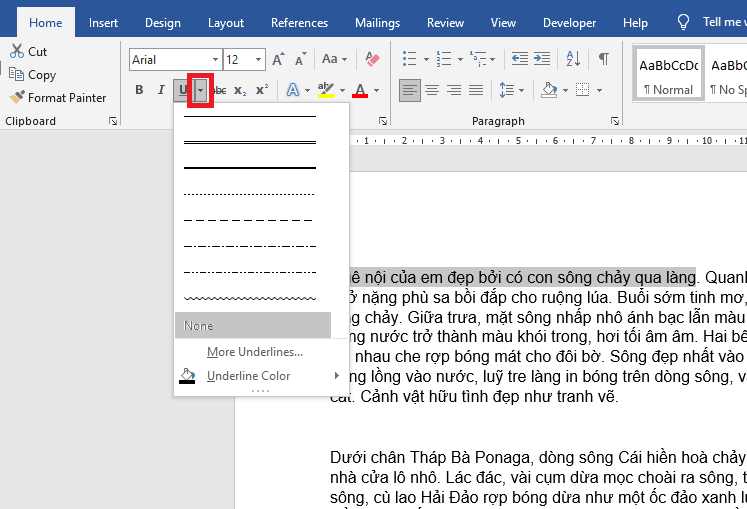This screenshot has width=747, height=509.
Task: Toggle strikethrough on selected text
Action: point(219,91)
